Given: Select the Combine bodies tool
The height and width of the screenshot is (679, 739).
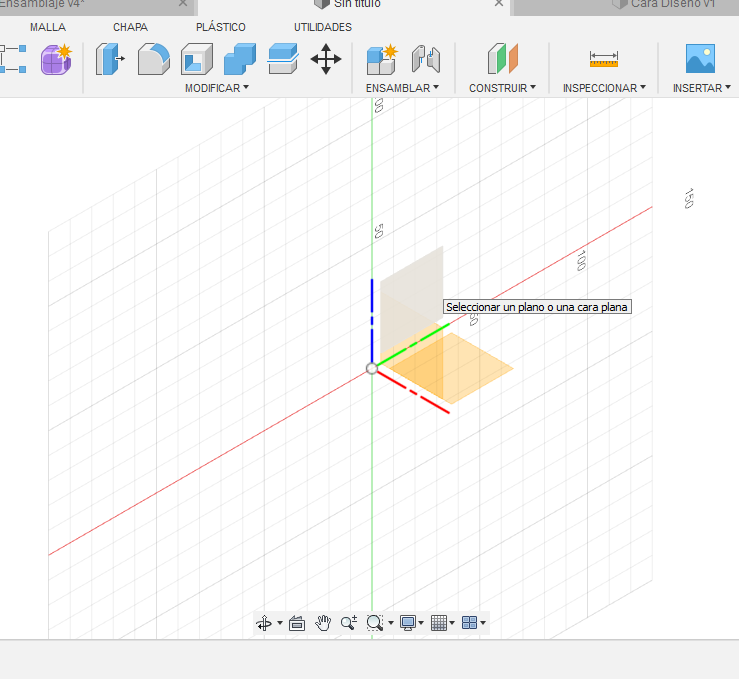Looking at the screenshot, I should 240,59.
